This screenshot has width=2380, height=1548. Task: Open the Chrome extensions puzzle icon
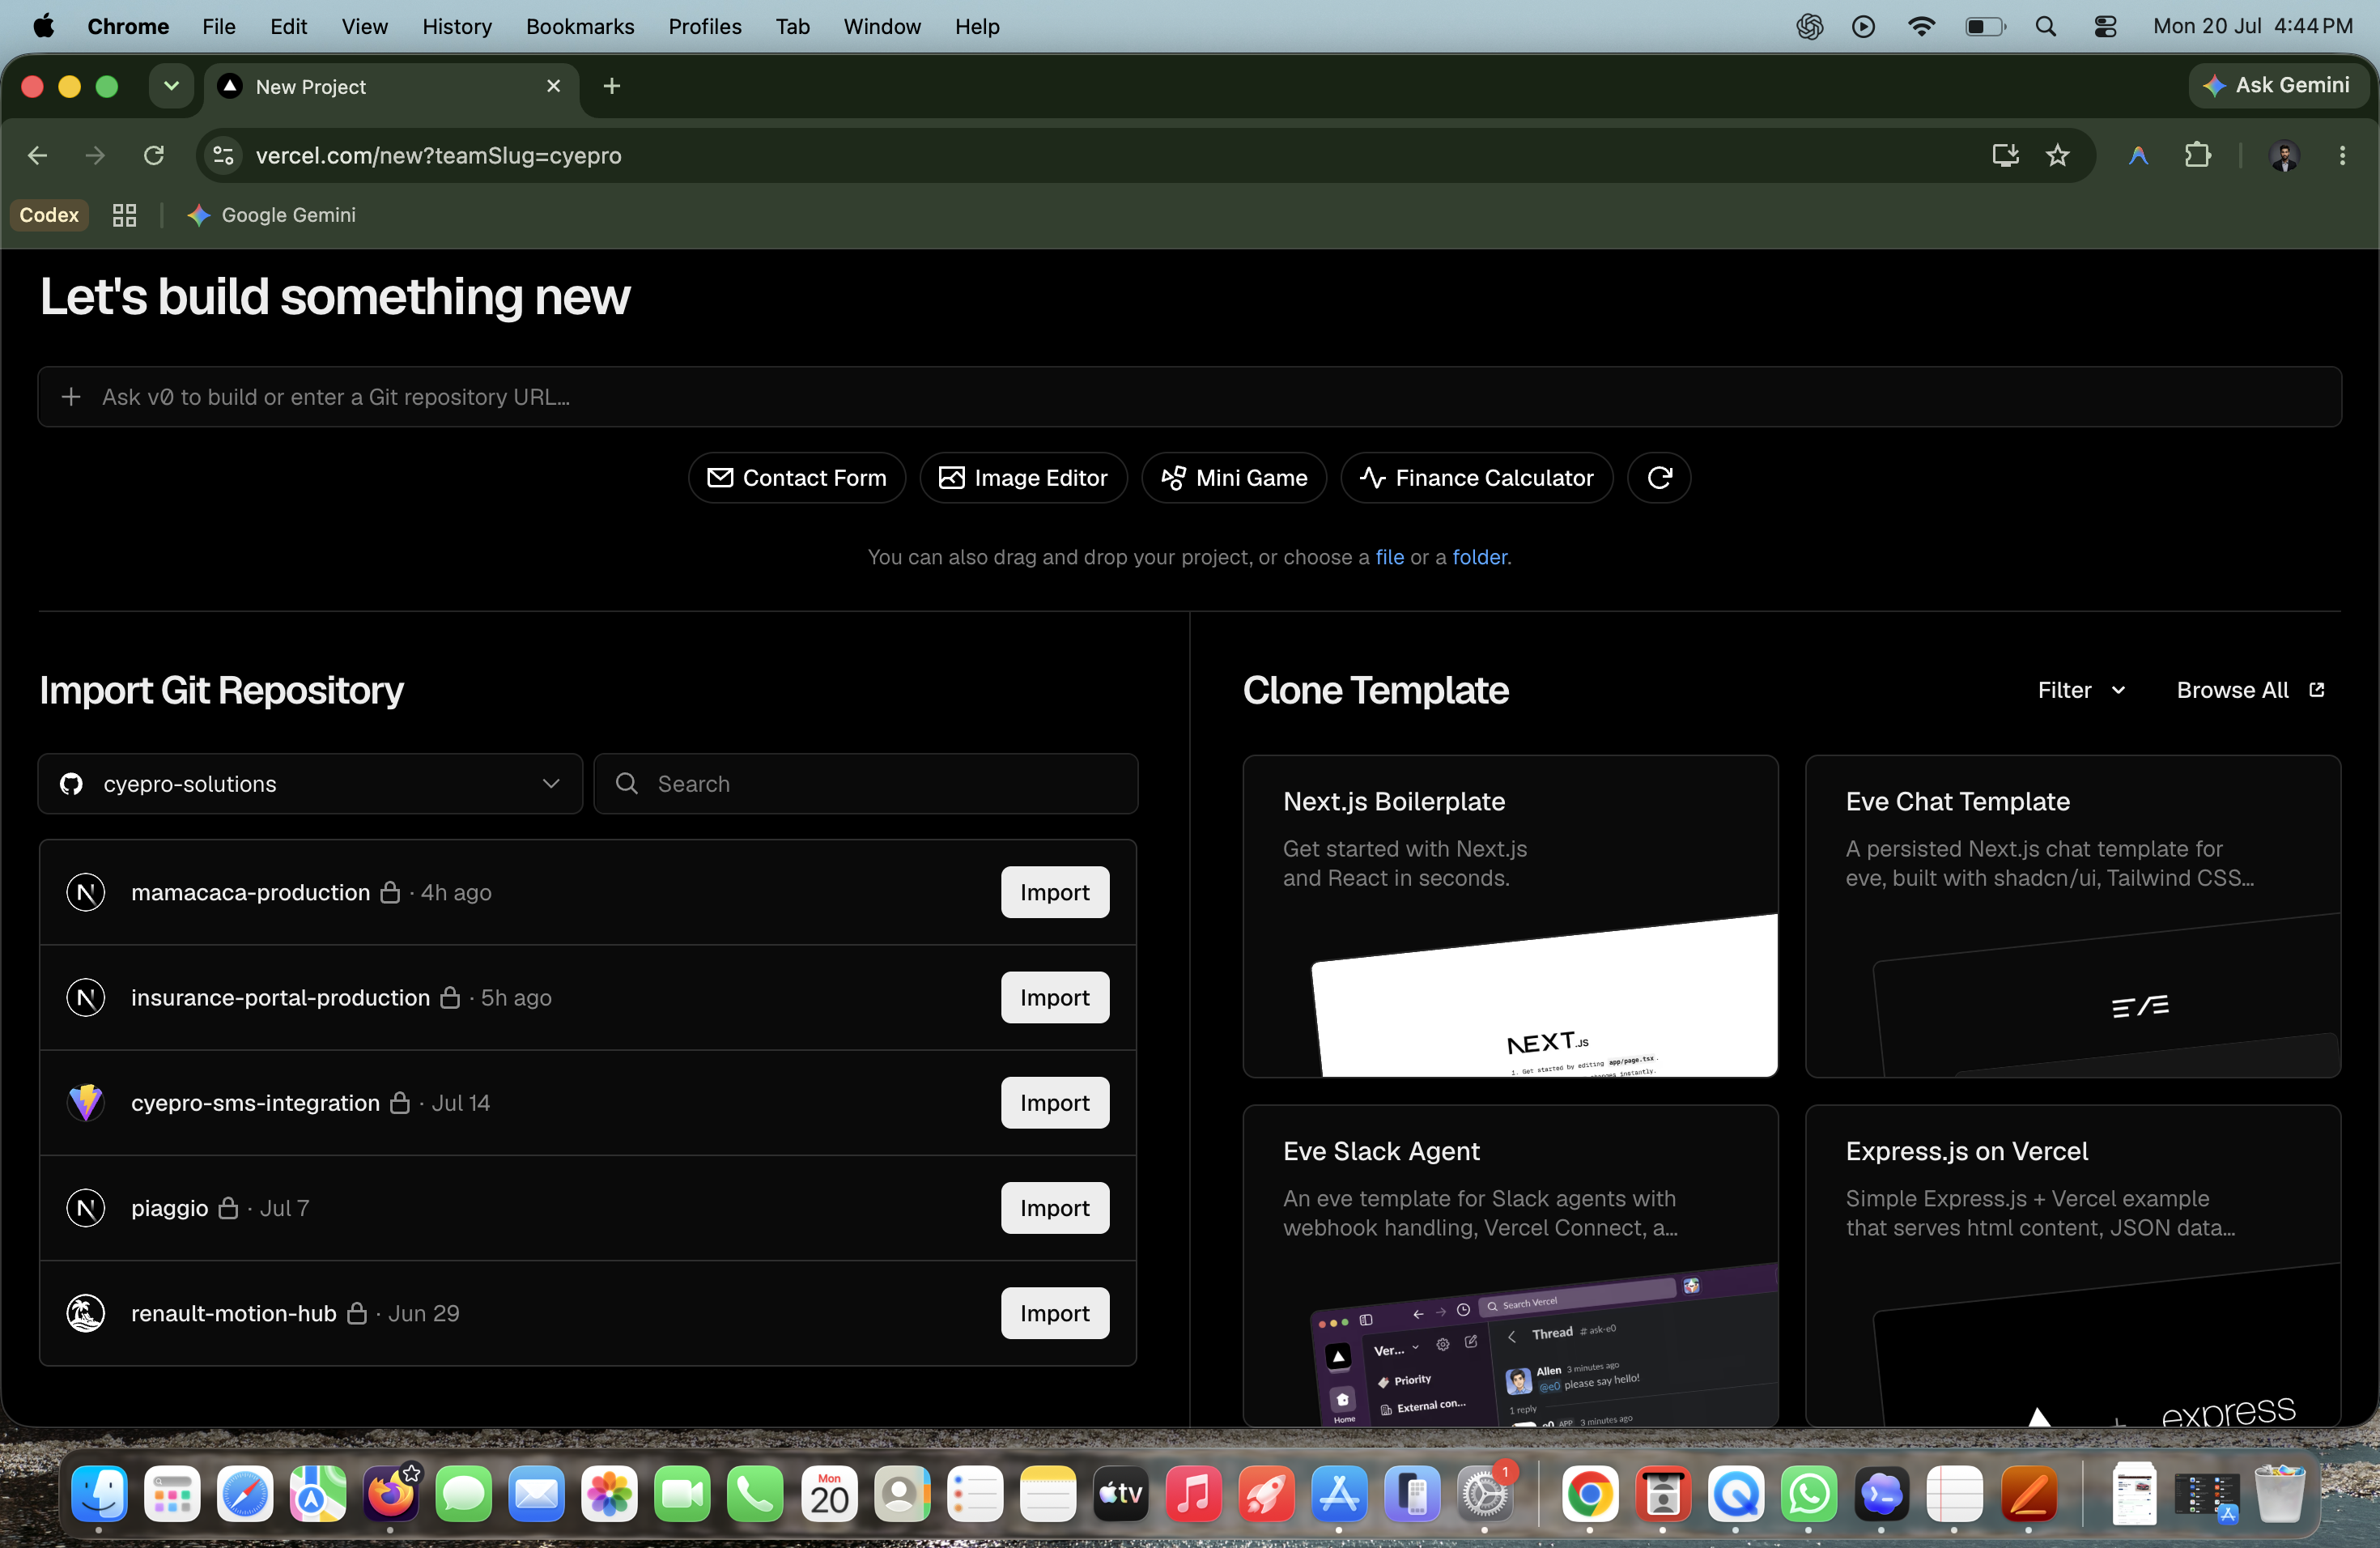click(x=2197, y=155)
